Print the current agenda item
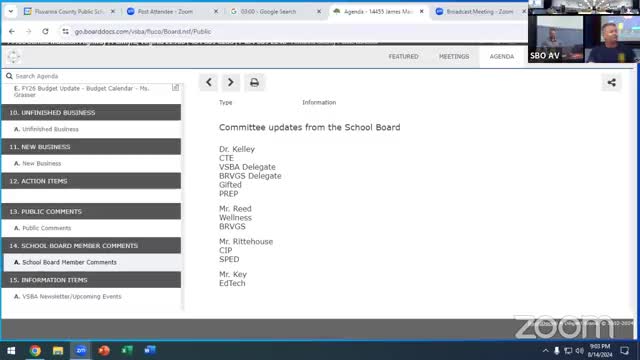 pyautogui.click(x=254, y=82)
